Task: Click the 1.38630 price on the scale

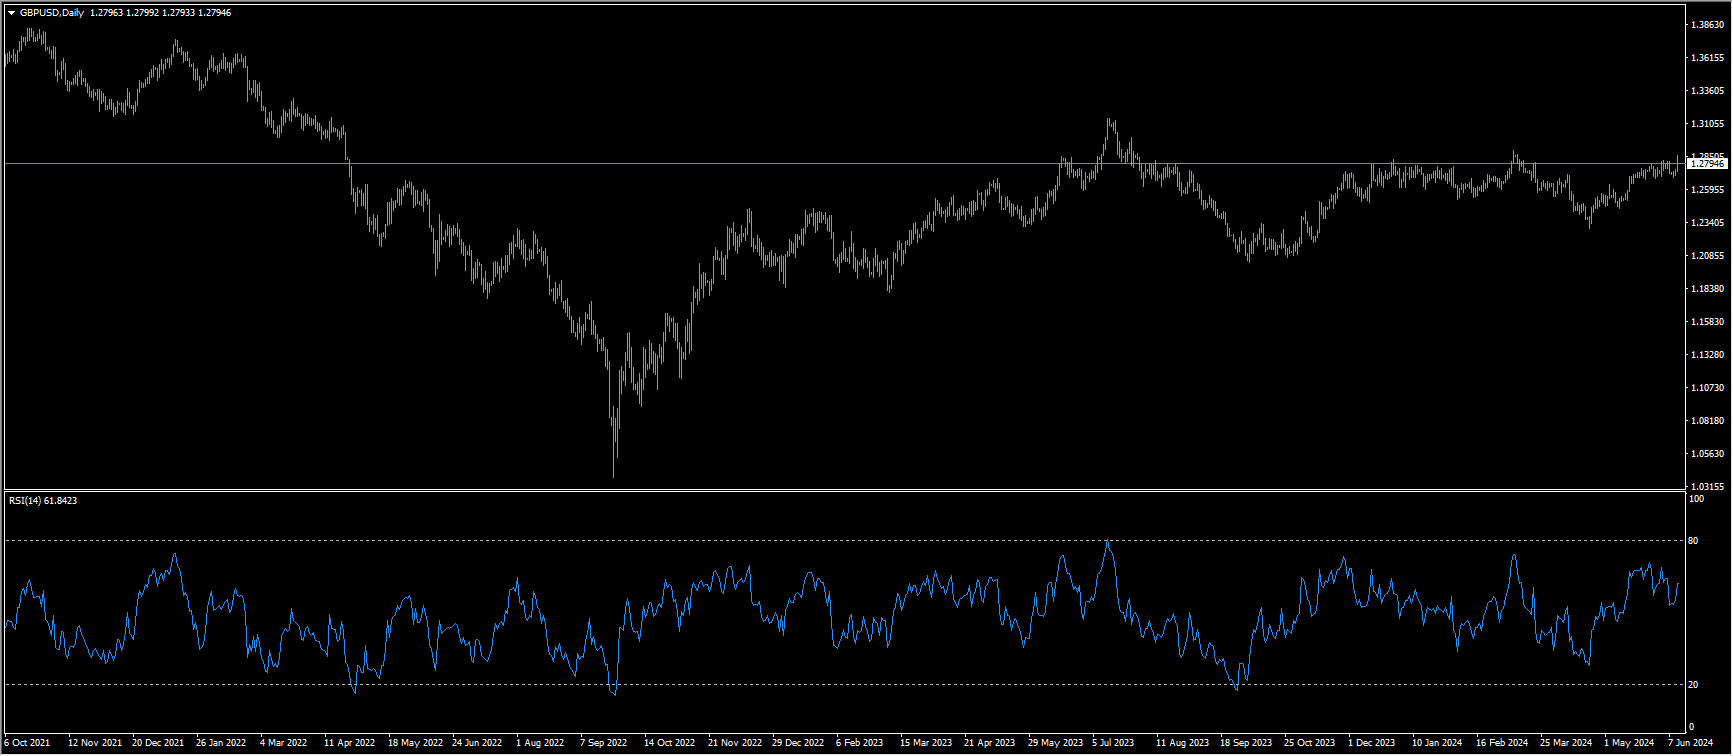Action: 1706,24
